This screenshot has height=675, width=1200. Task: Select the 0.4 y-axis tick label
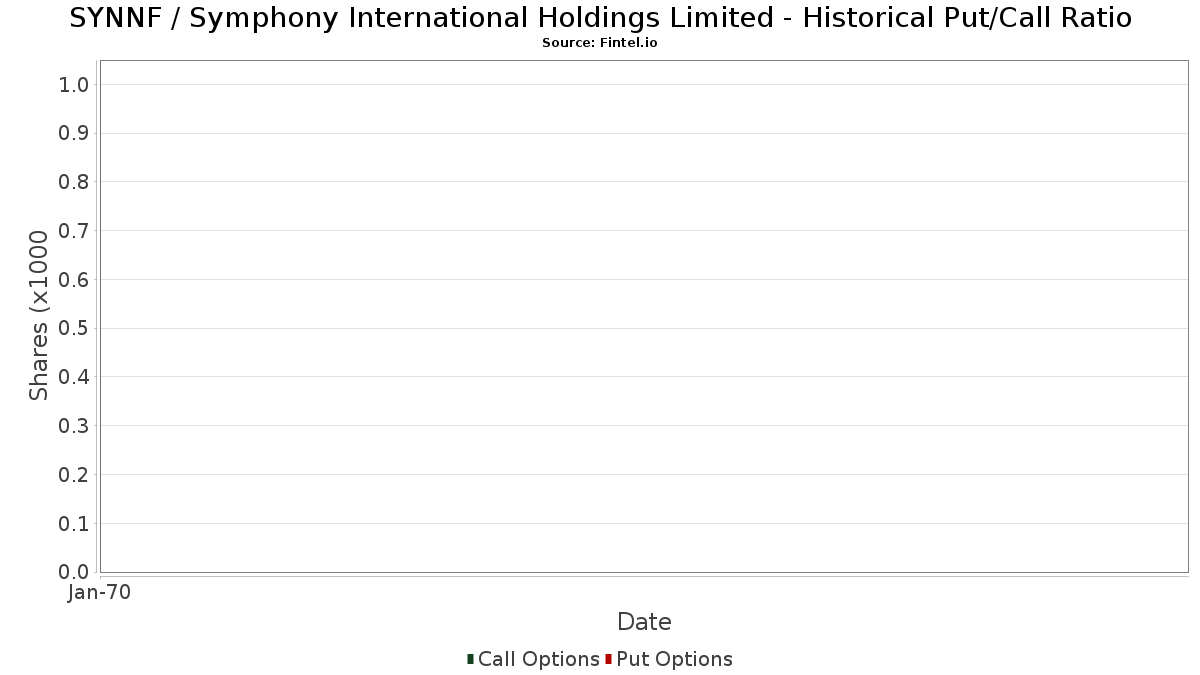point(75,377)
